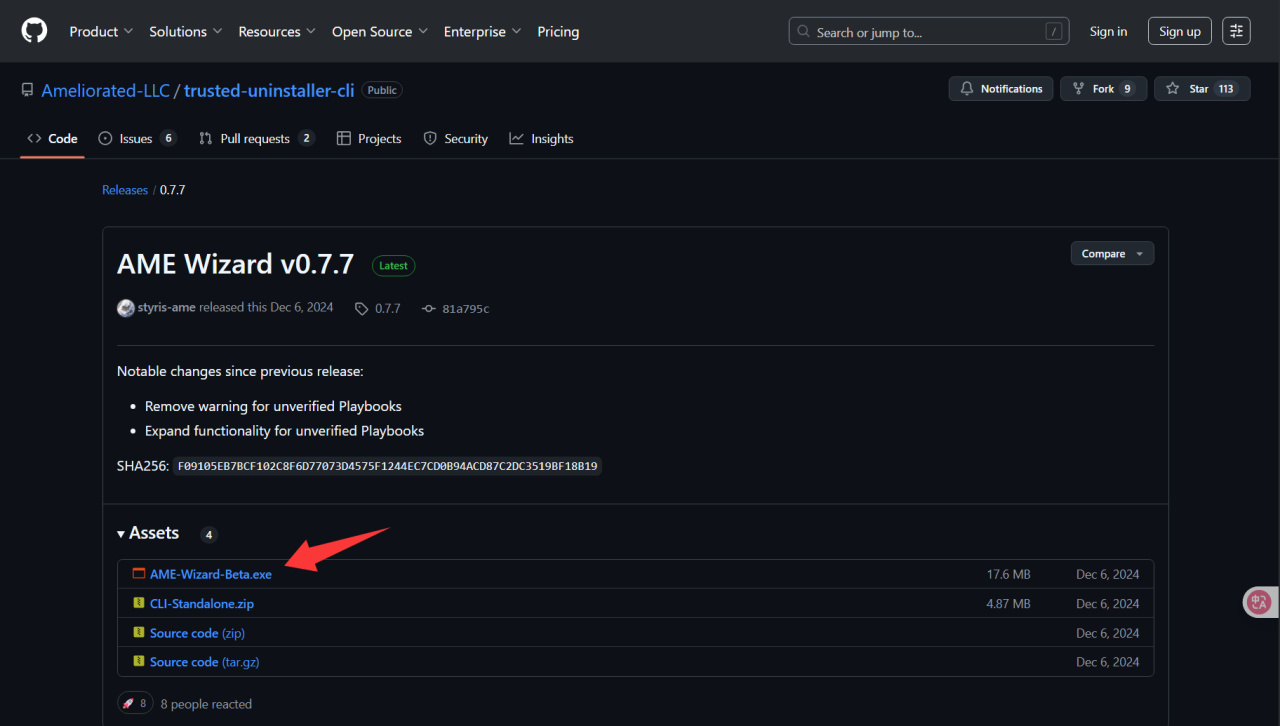Switch to the Projects tab
Screen dimensions: 1280x726
[369, 139]
